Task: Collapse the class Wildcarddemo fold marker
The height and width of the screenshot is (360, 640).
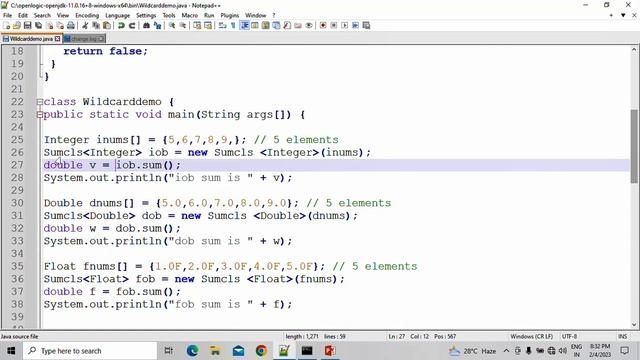Action: 40,102
